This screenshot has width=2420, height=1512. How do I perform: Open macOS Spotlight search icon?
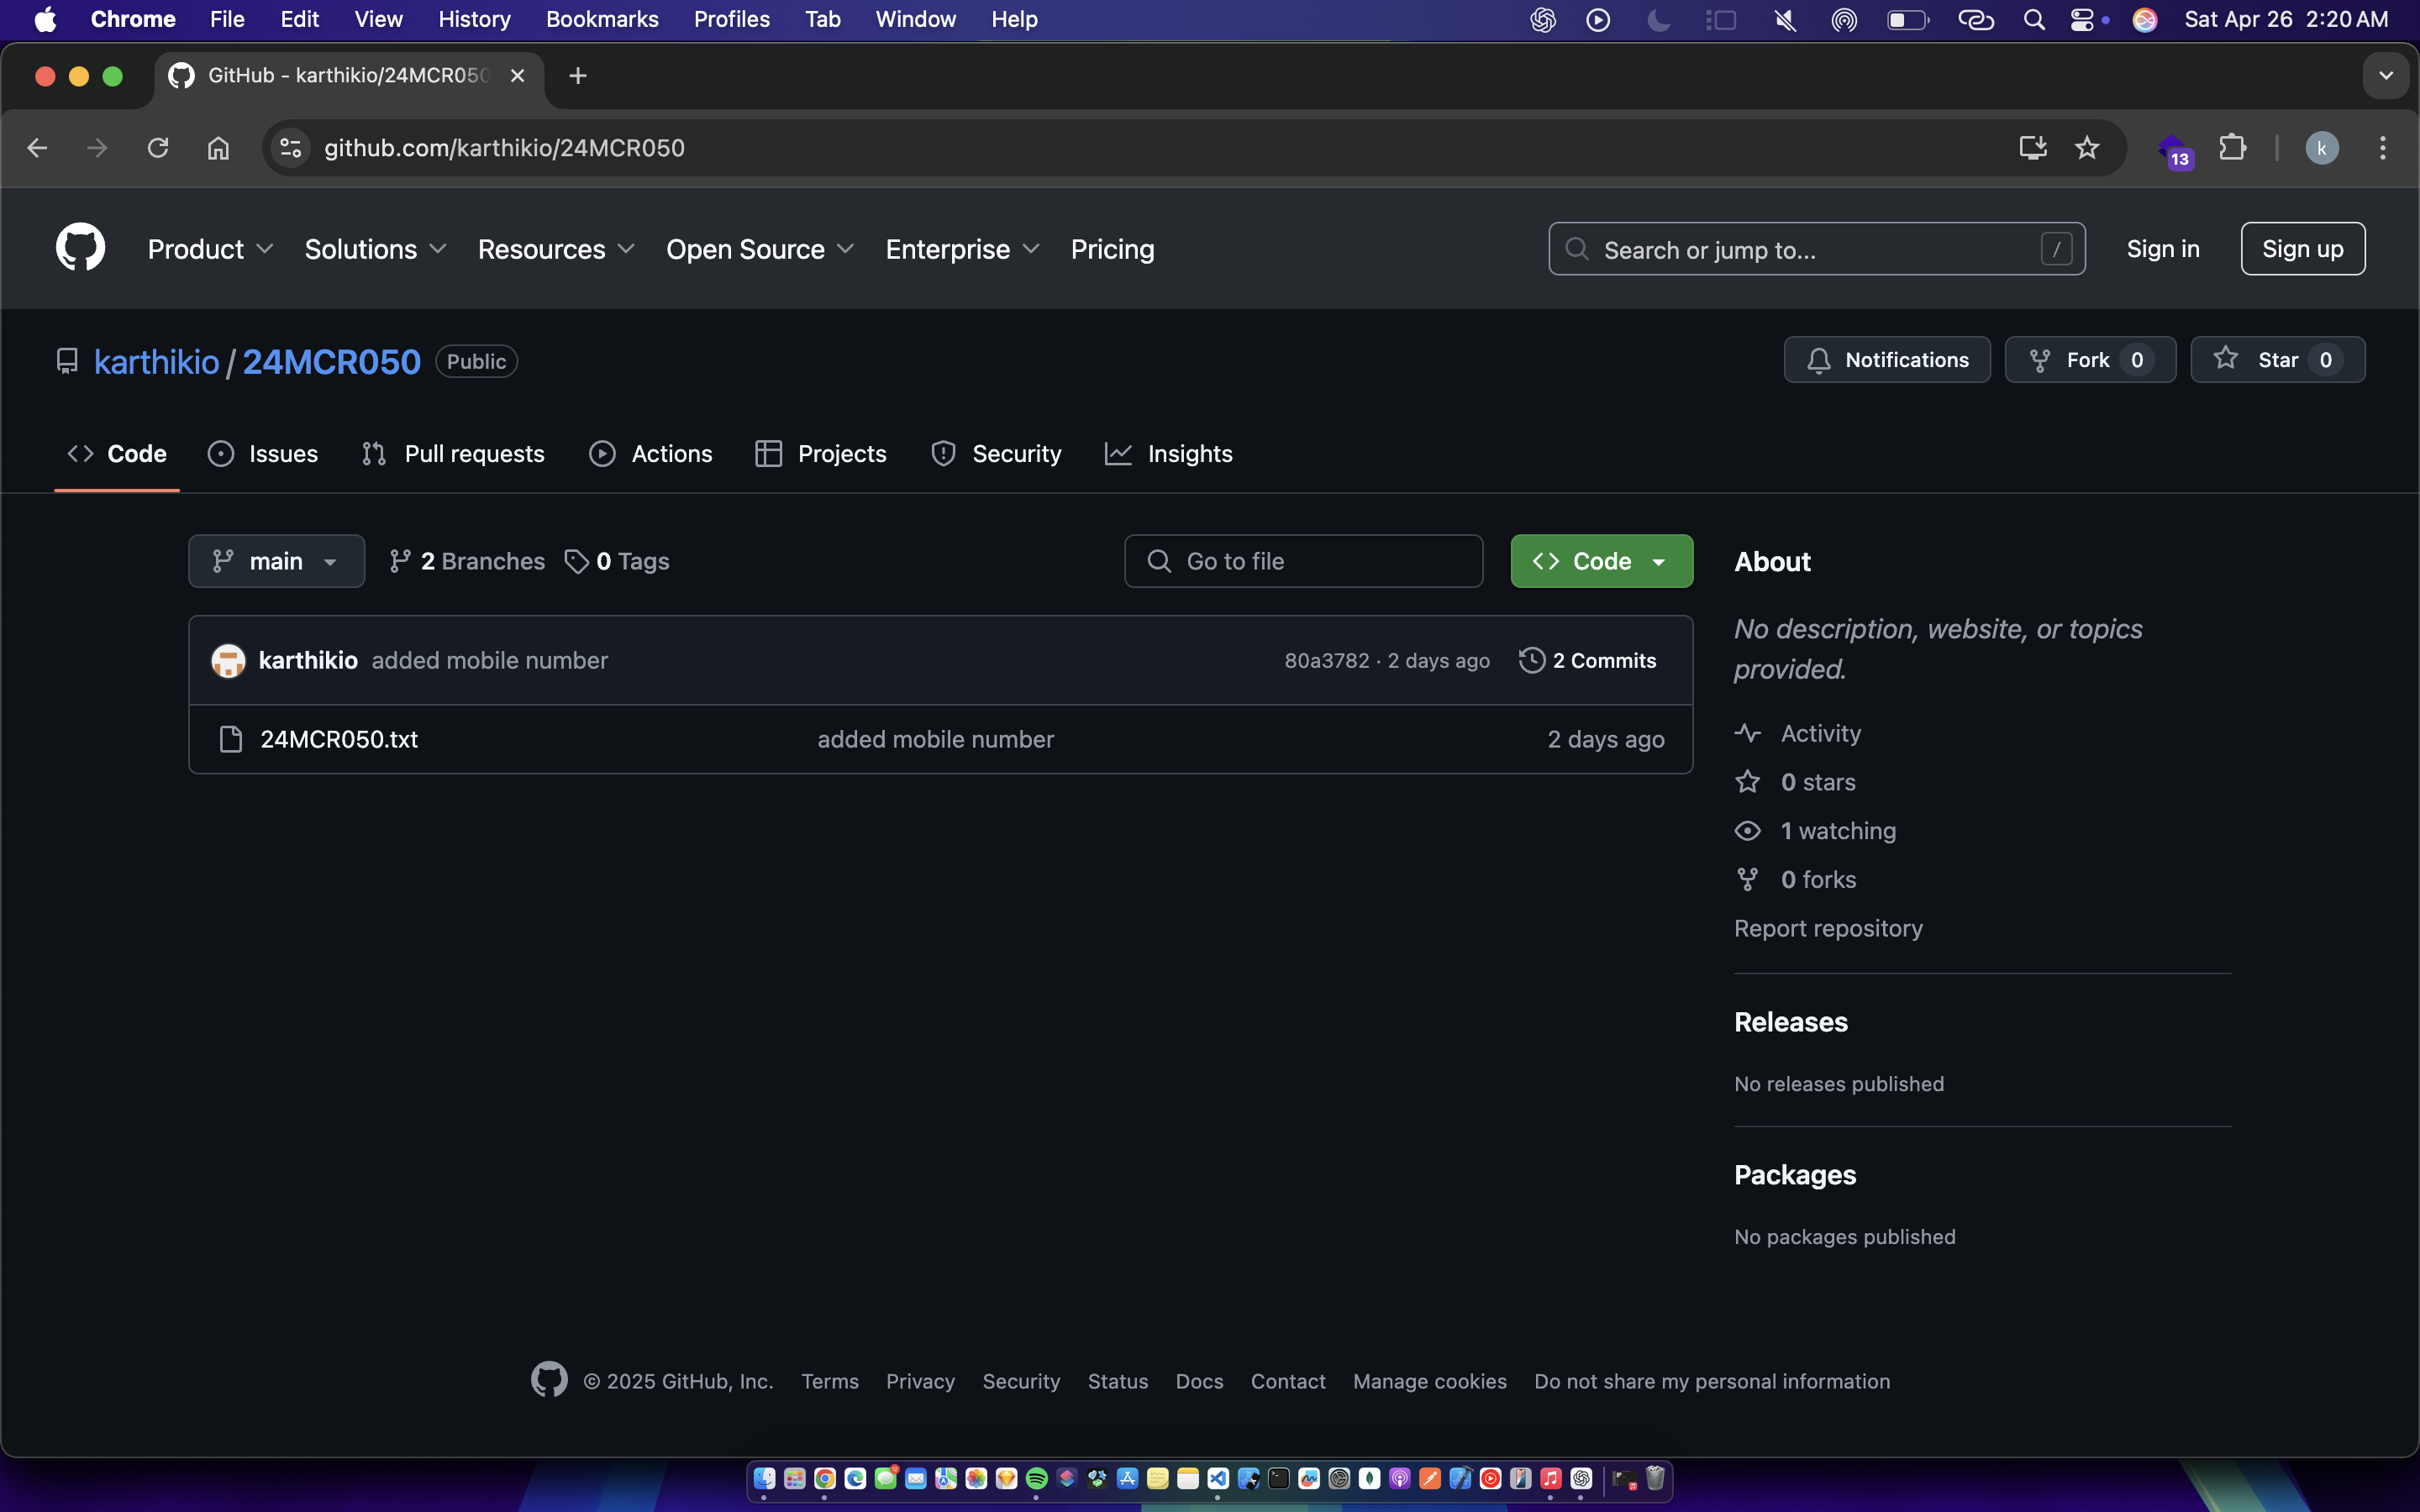[x=2034, y=20]
